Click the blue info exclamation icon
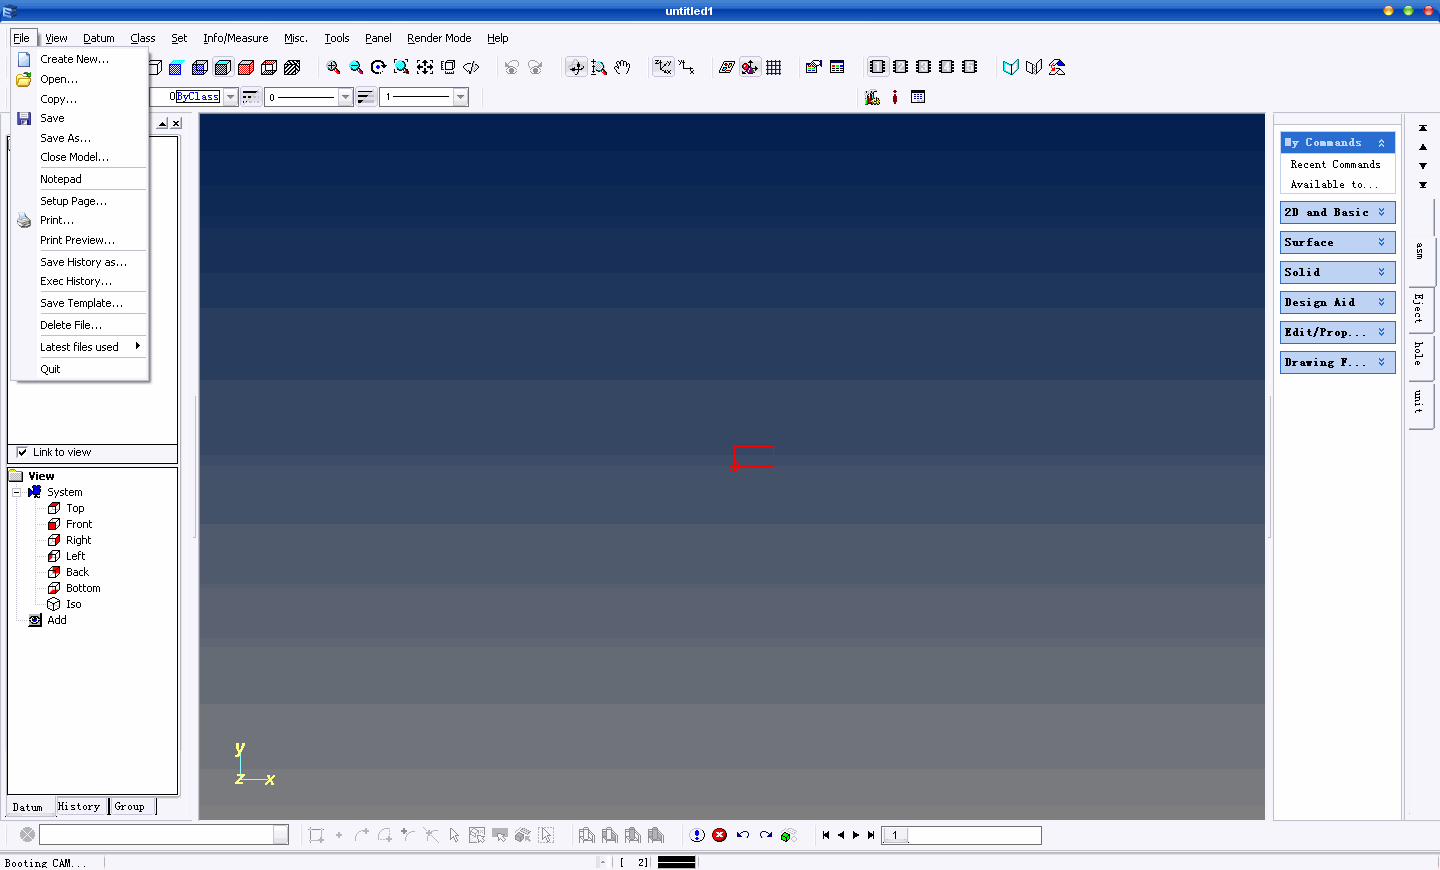1440x870 pixels. [697, 835]
